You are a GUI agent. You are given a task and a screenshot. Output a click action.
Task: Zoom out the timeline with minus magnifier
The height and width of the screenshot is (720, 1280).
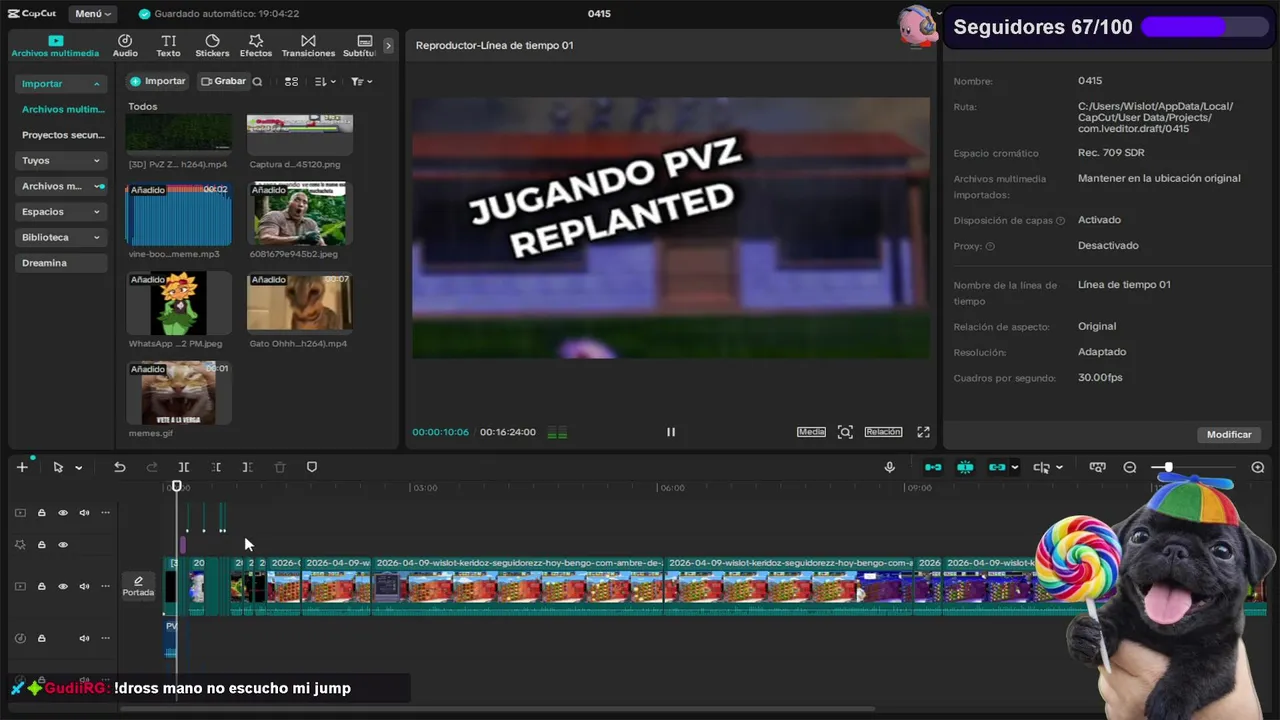click(1130, 467)
